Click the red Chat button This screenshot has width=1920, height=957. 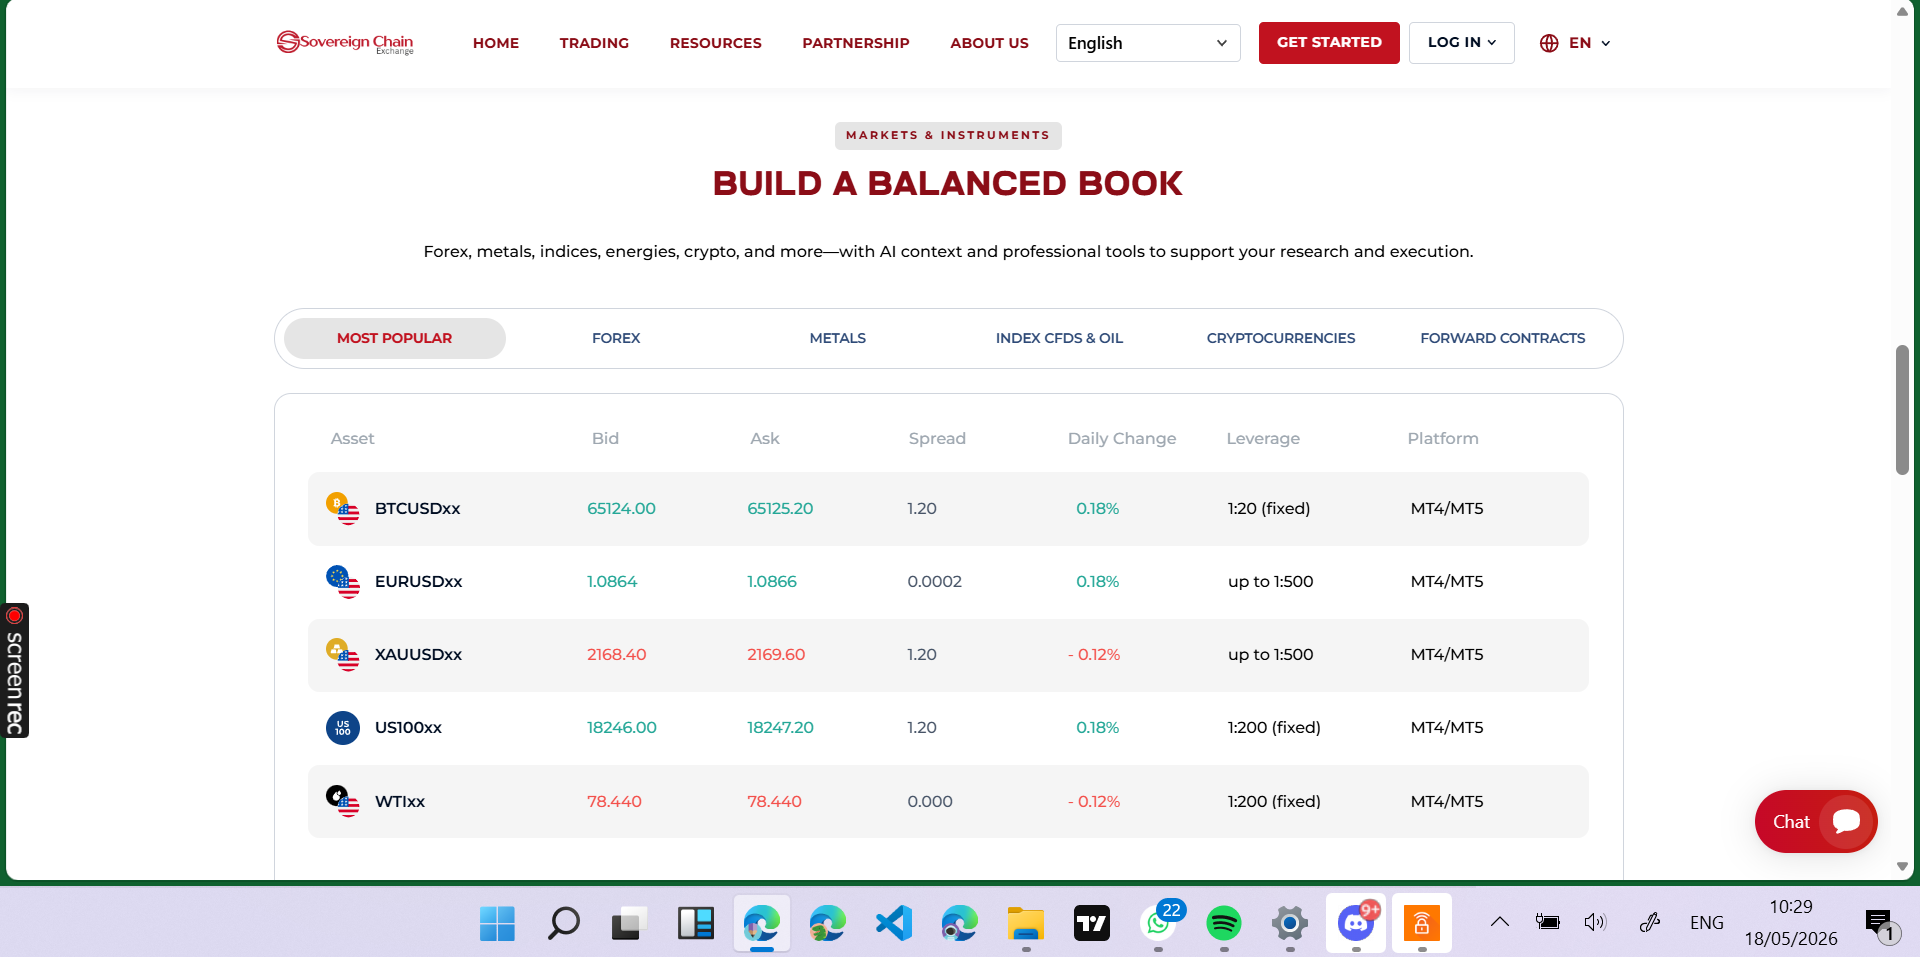(x=1816, y=821)
